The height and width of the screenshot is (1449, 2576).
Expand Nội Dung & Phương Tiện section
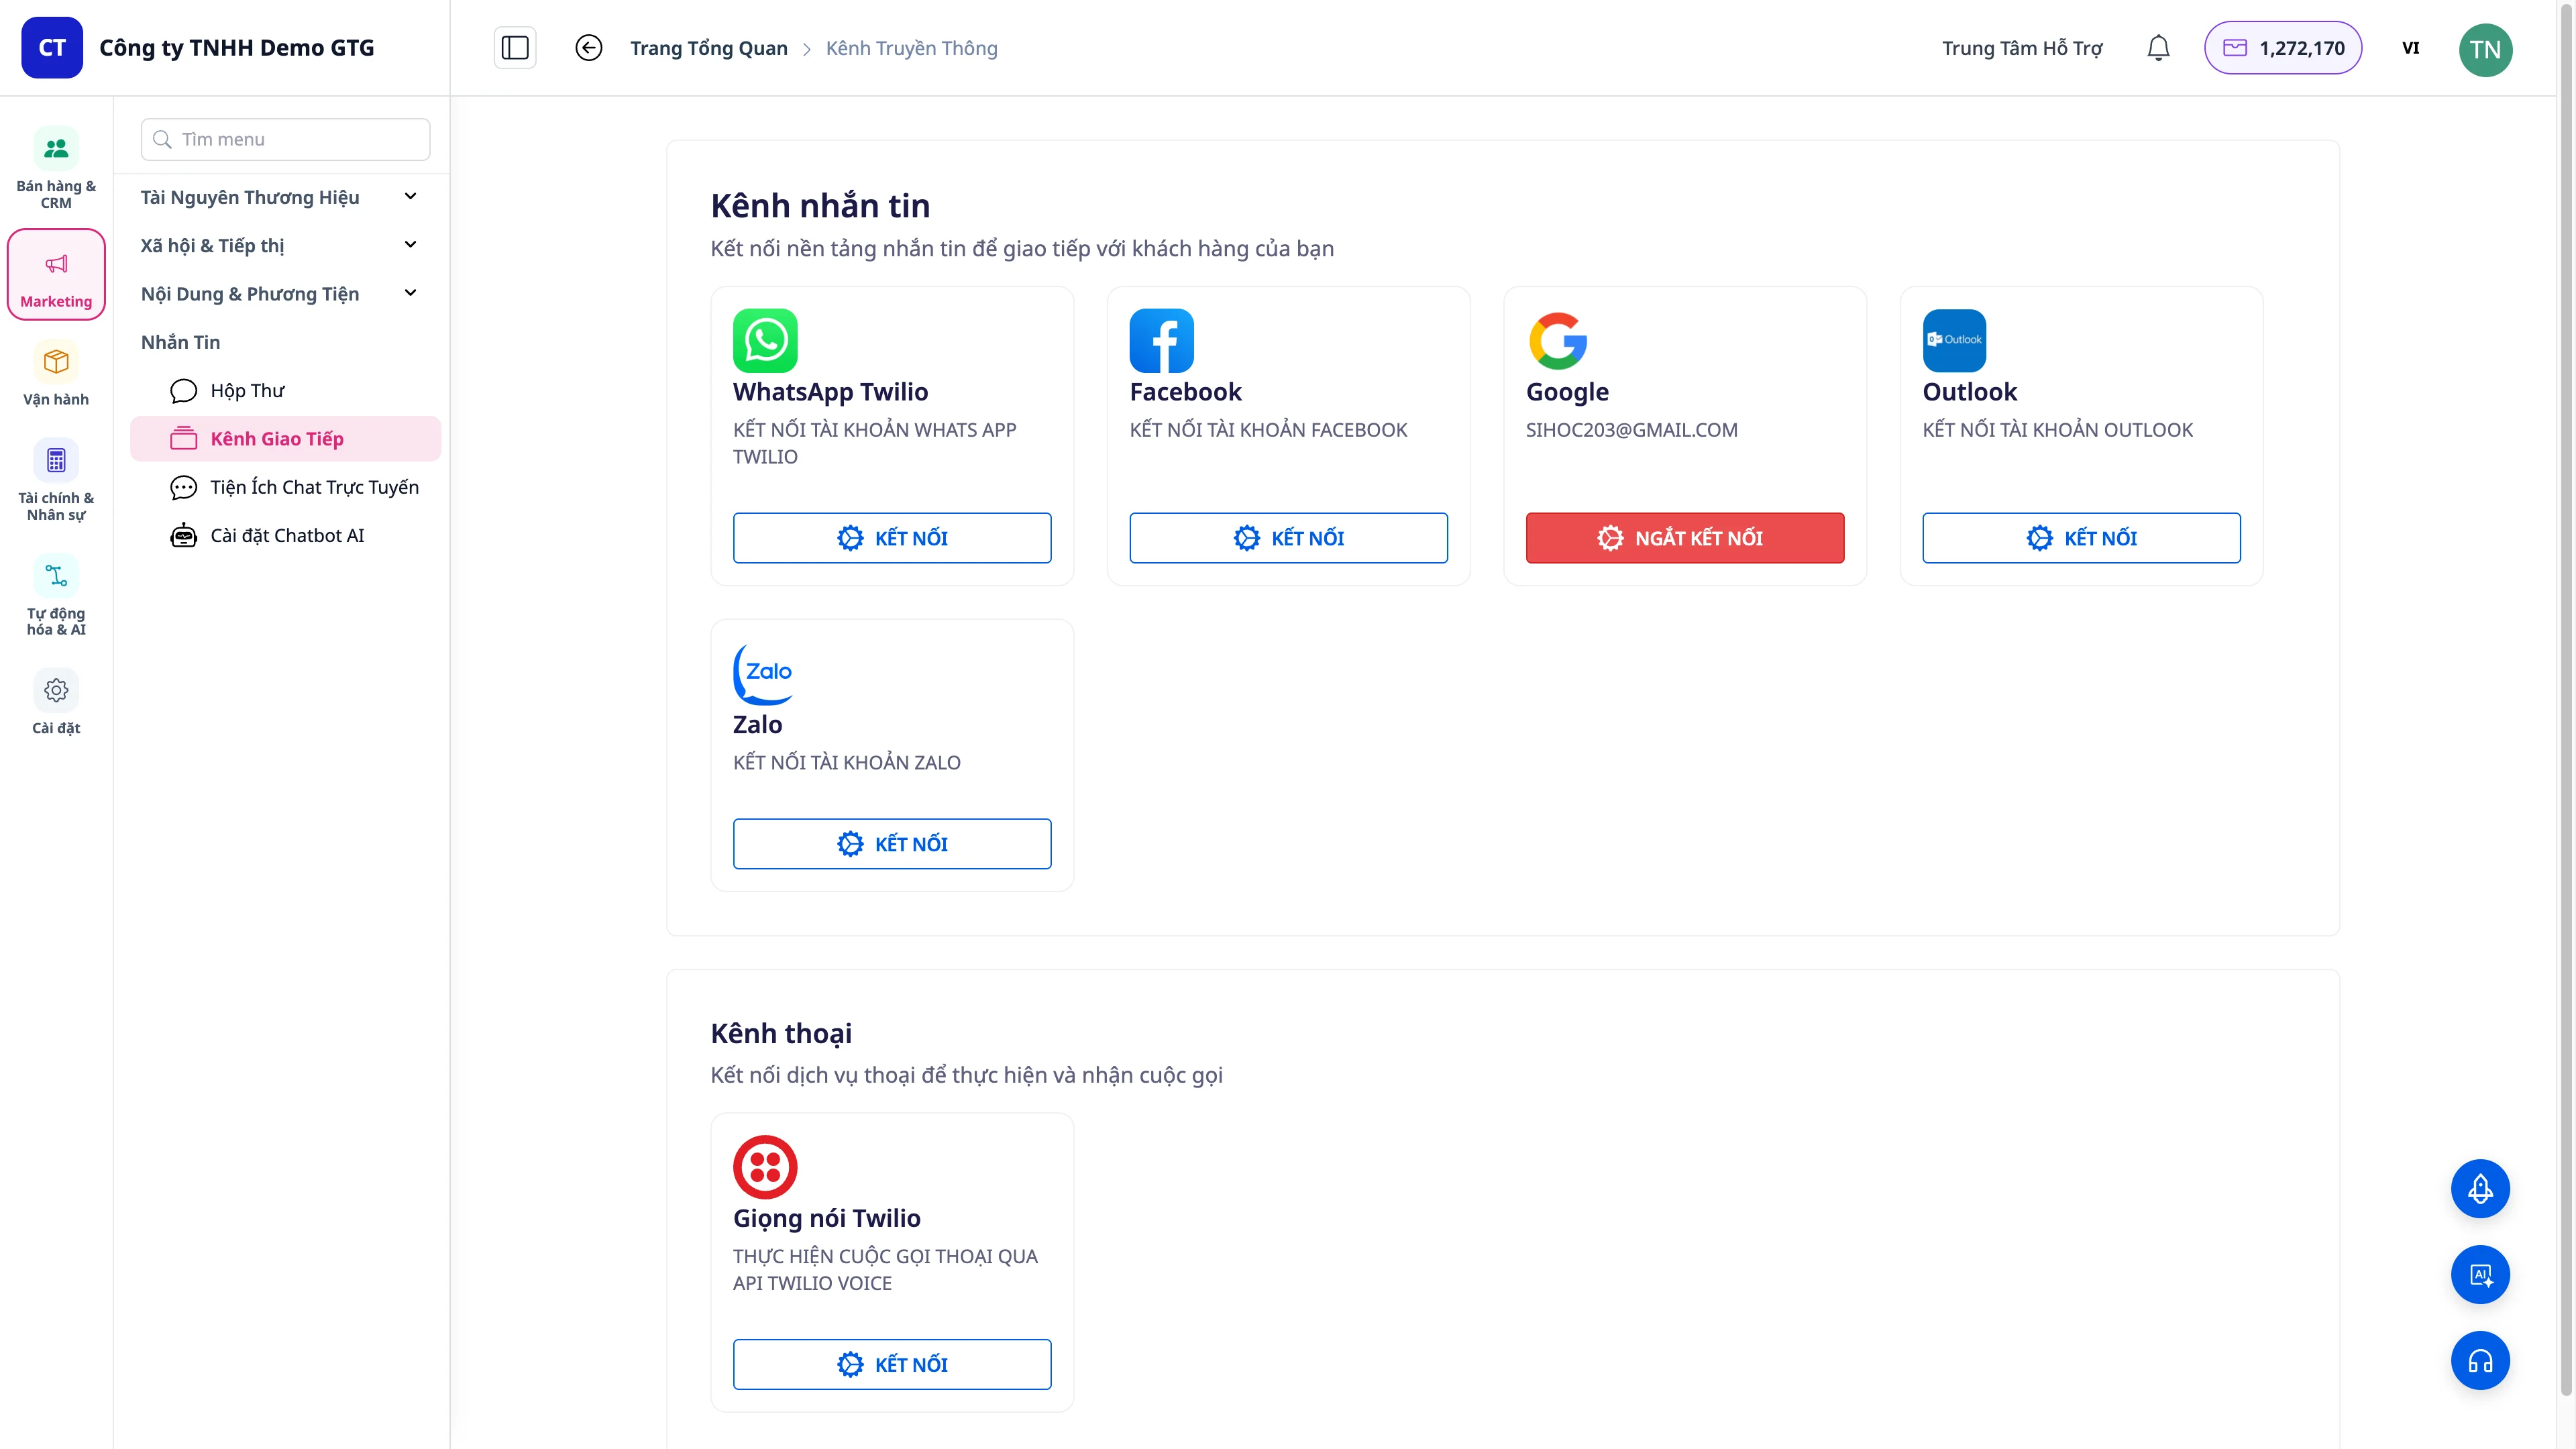pos(280,293)
